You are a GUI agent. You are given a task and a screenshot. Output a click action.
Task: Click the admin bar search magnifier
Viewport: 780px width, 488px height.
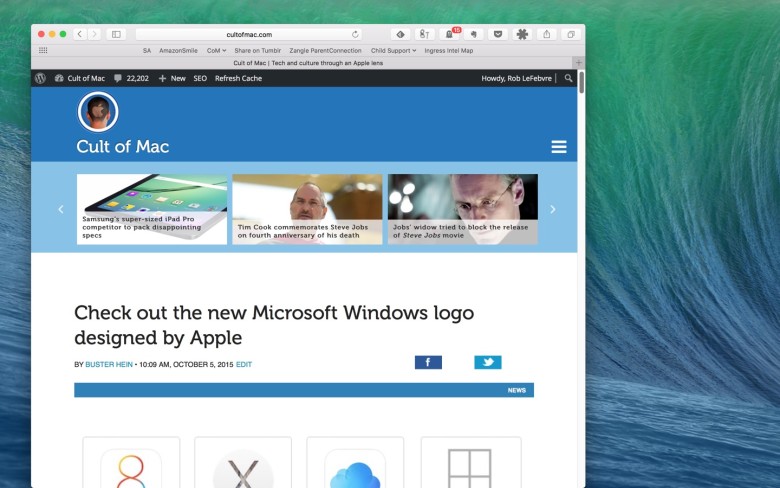pyautogui.click(x=568, y=78)
